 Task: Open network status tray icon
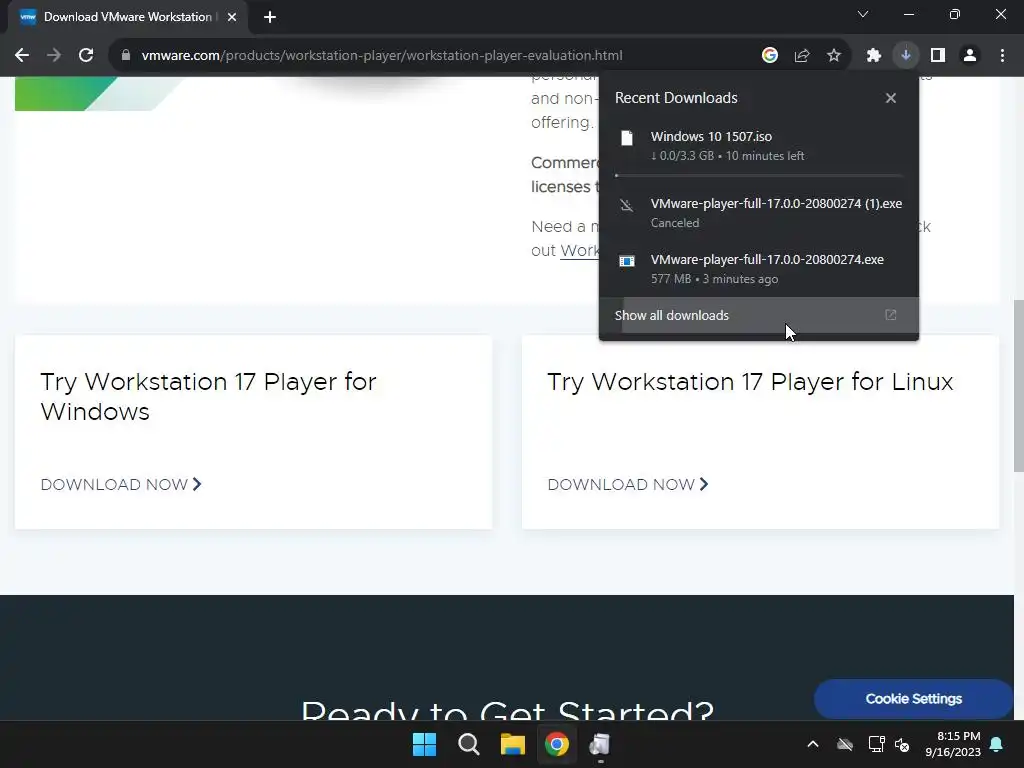point(876,744)
